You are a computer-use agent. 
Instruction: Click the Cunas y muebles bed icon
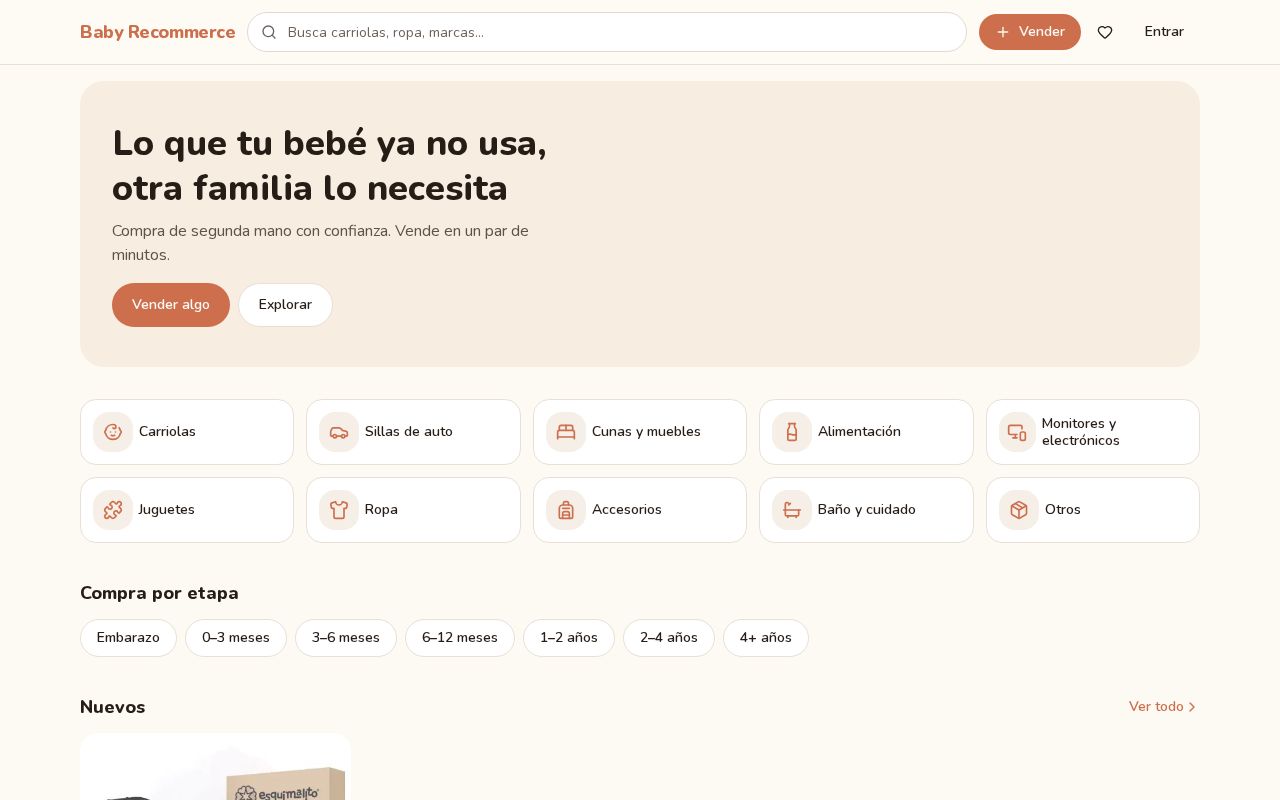click(x=566, y=432)
